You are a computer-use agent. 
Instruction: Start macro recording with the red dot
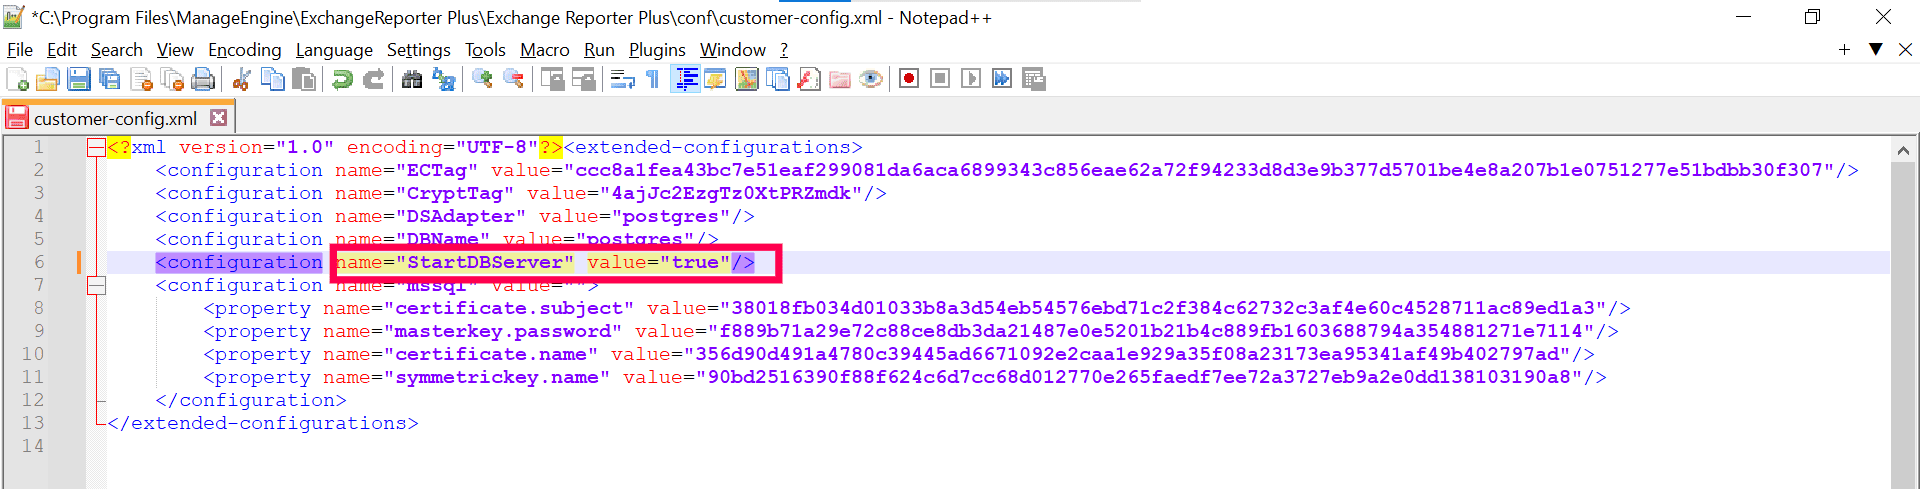click(909, 79)
